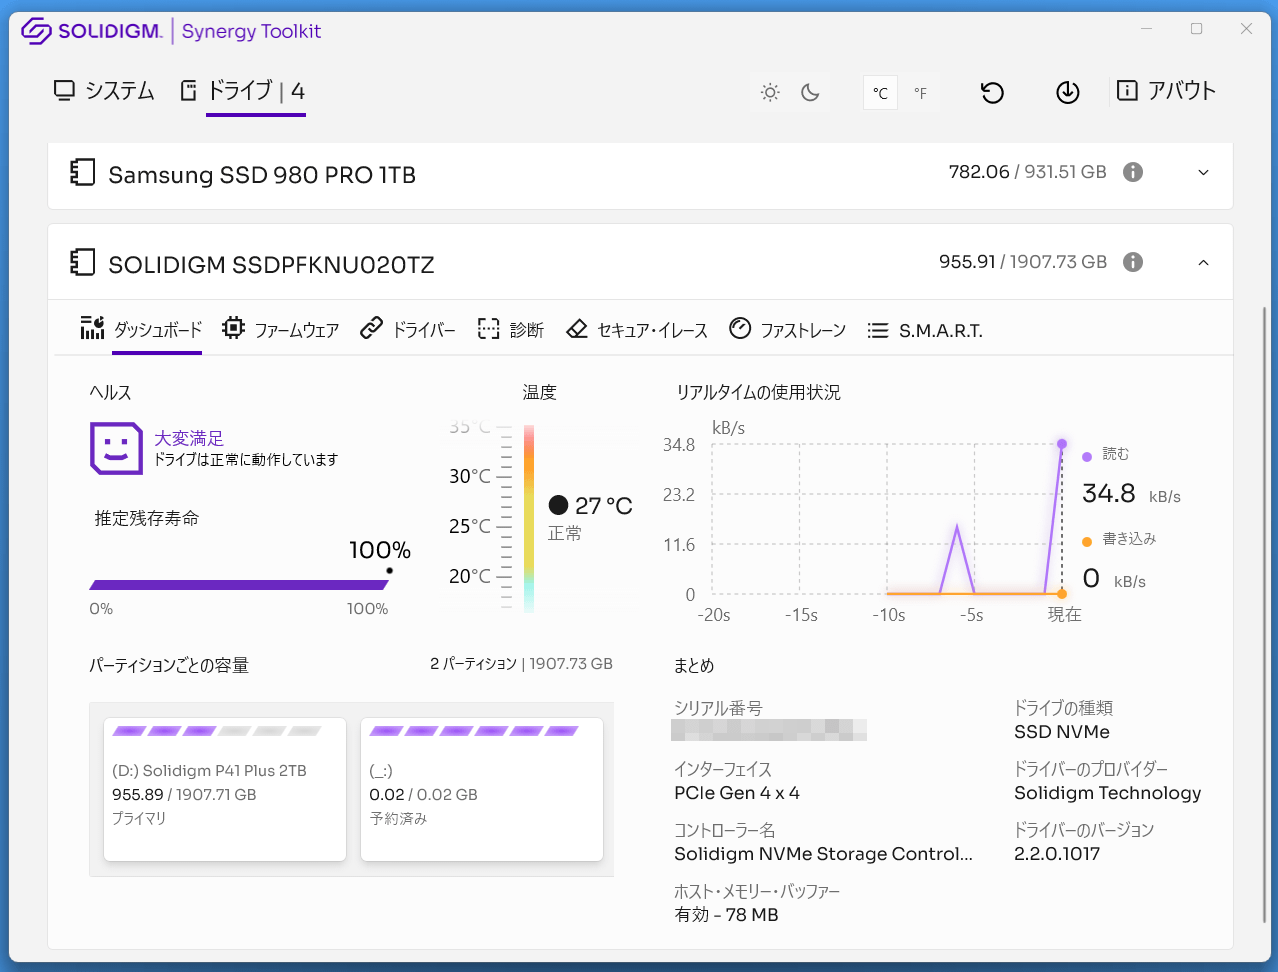Open the ファームウェア tab
Screen dimensions: 1278x972
pos(281,329)
